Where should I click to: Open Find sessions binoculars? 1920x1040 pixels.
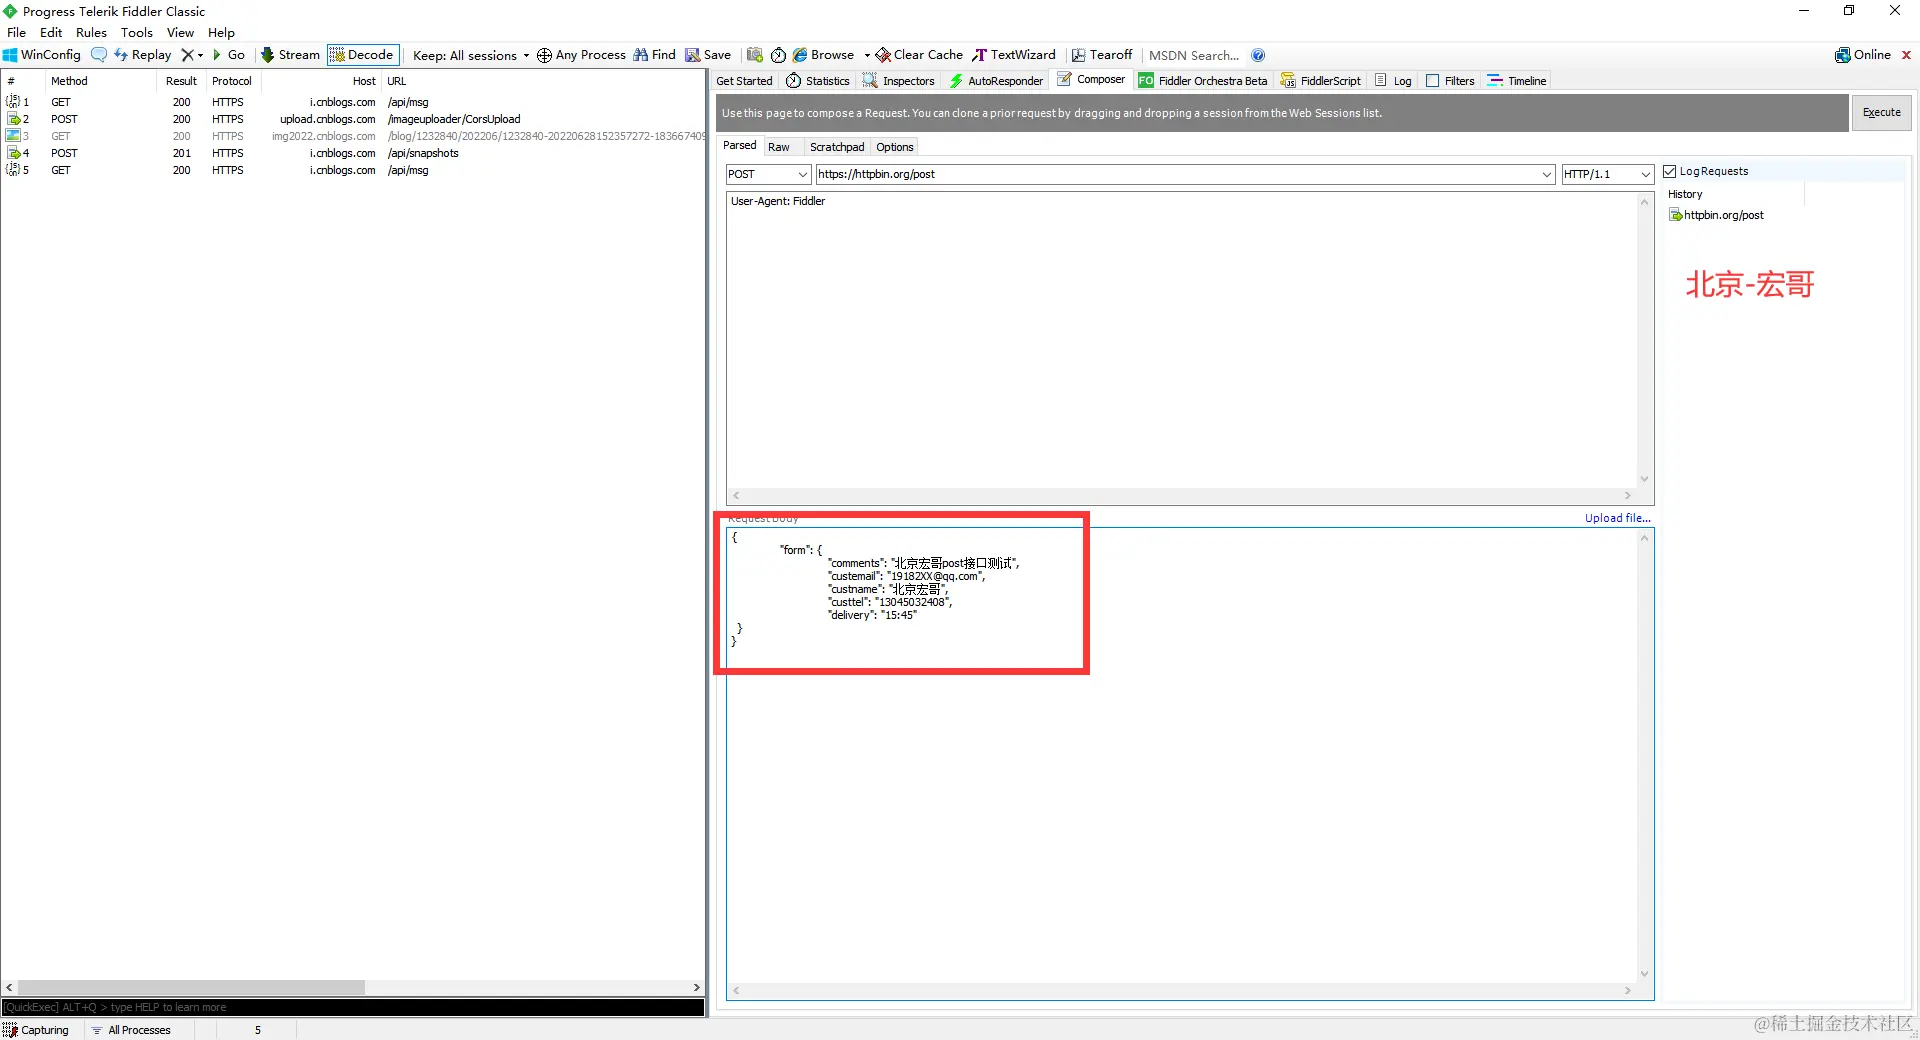pyautogui.click(x=654, y=55)
